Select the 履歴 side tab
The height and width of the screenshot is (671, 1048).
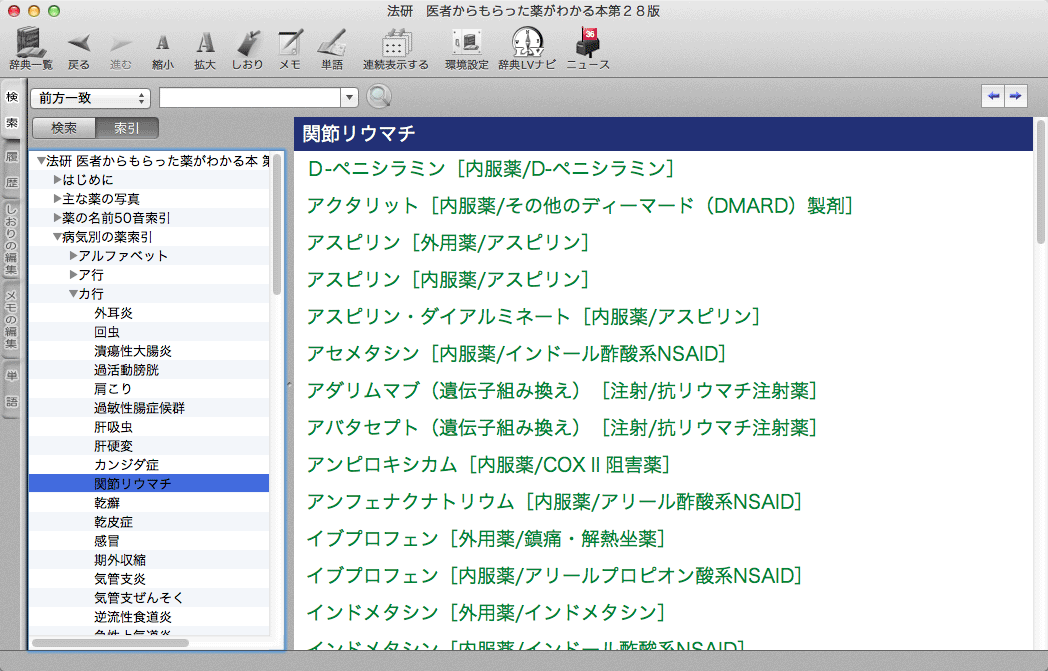(12, 169)
